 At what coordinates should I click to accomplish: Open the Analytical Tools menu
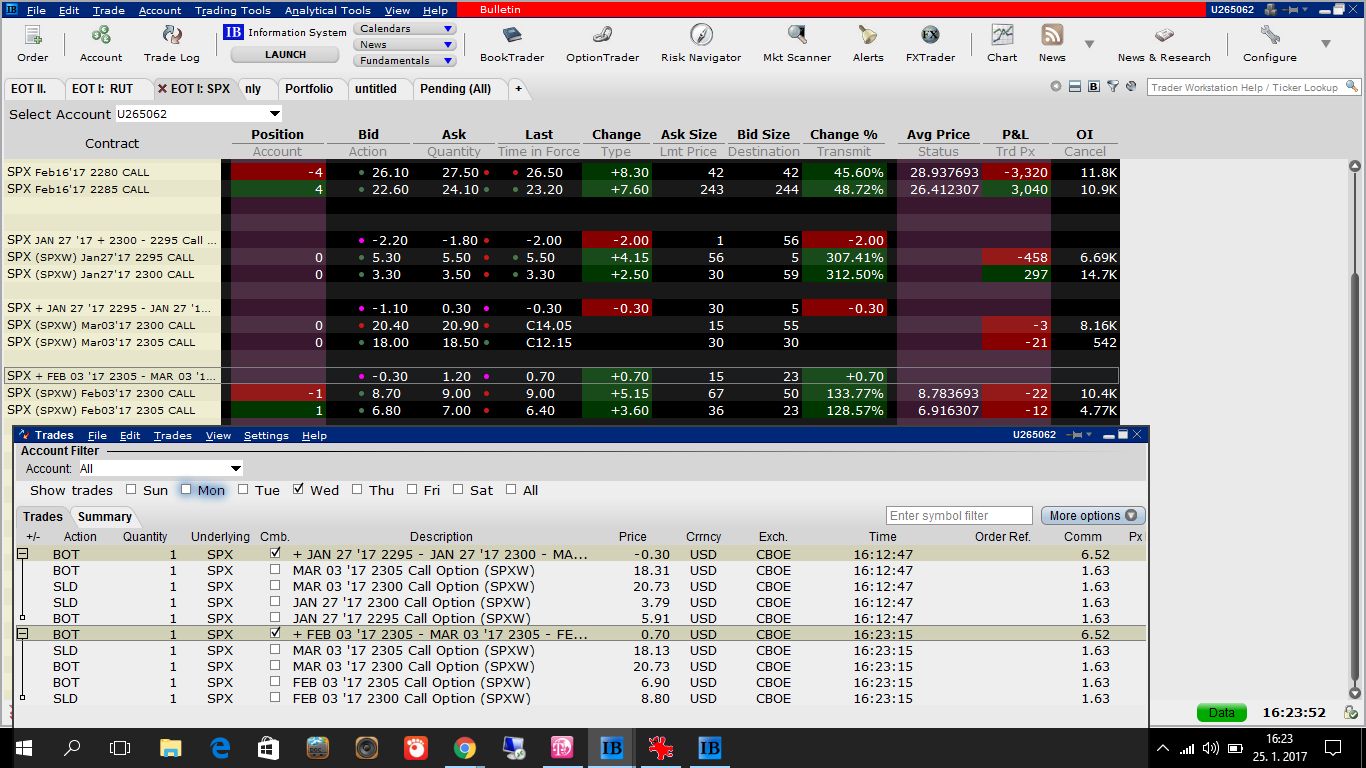pos(327,10)
